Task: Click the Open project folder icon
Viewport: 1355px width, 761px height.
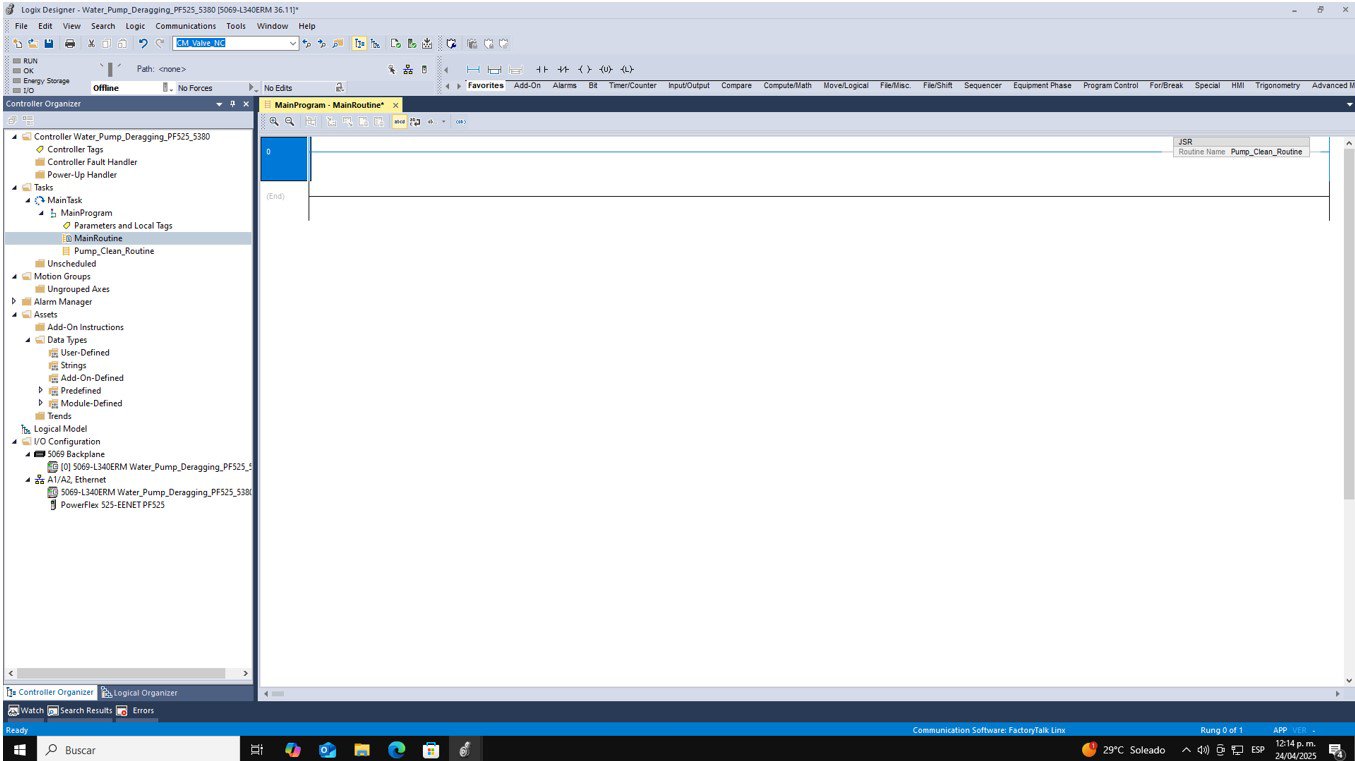Action: pyautogui.click(x=33, y=44)
